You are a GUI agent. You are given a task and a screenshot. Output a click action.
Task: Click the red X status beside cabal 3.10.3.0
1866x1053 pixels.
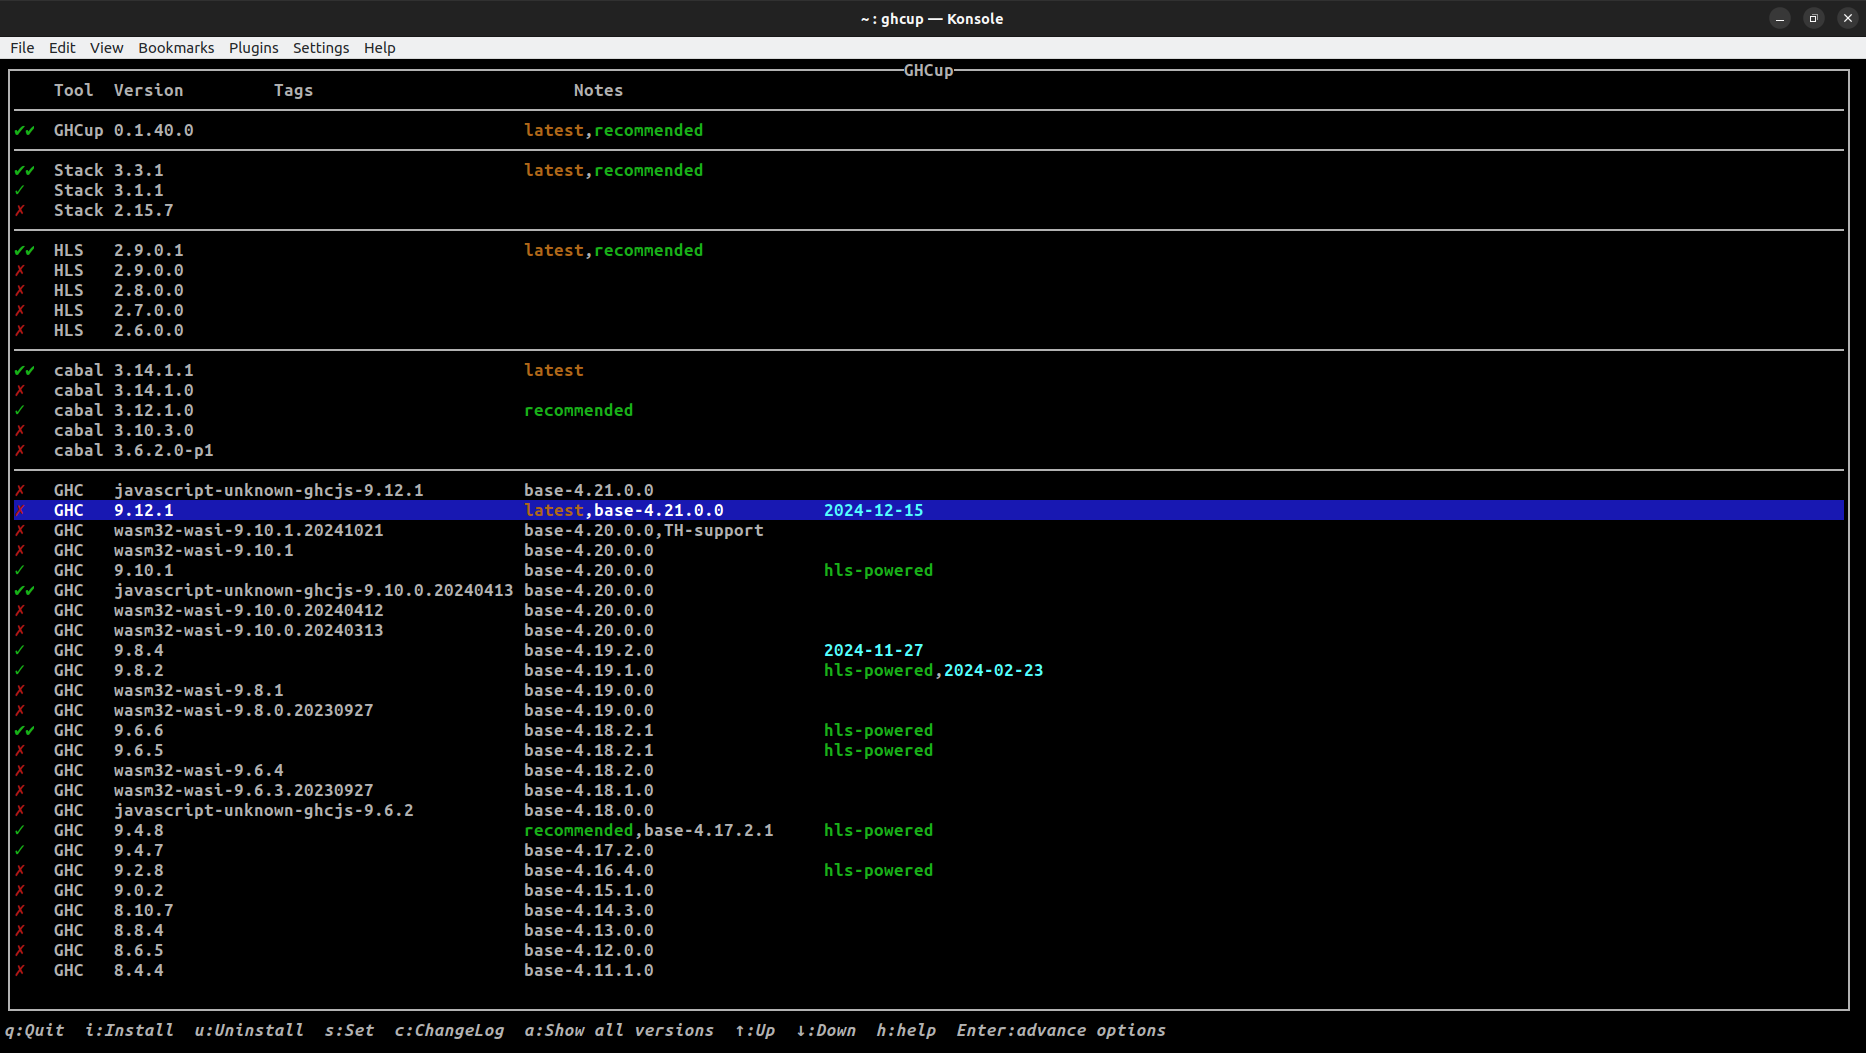(x=20, y=431)
